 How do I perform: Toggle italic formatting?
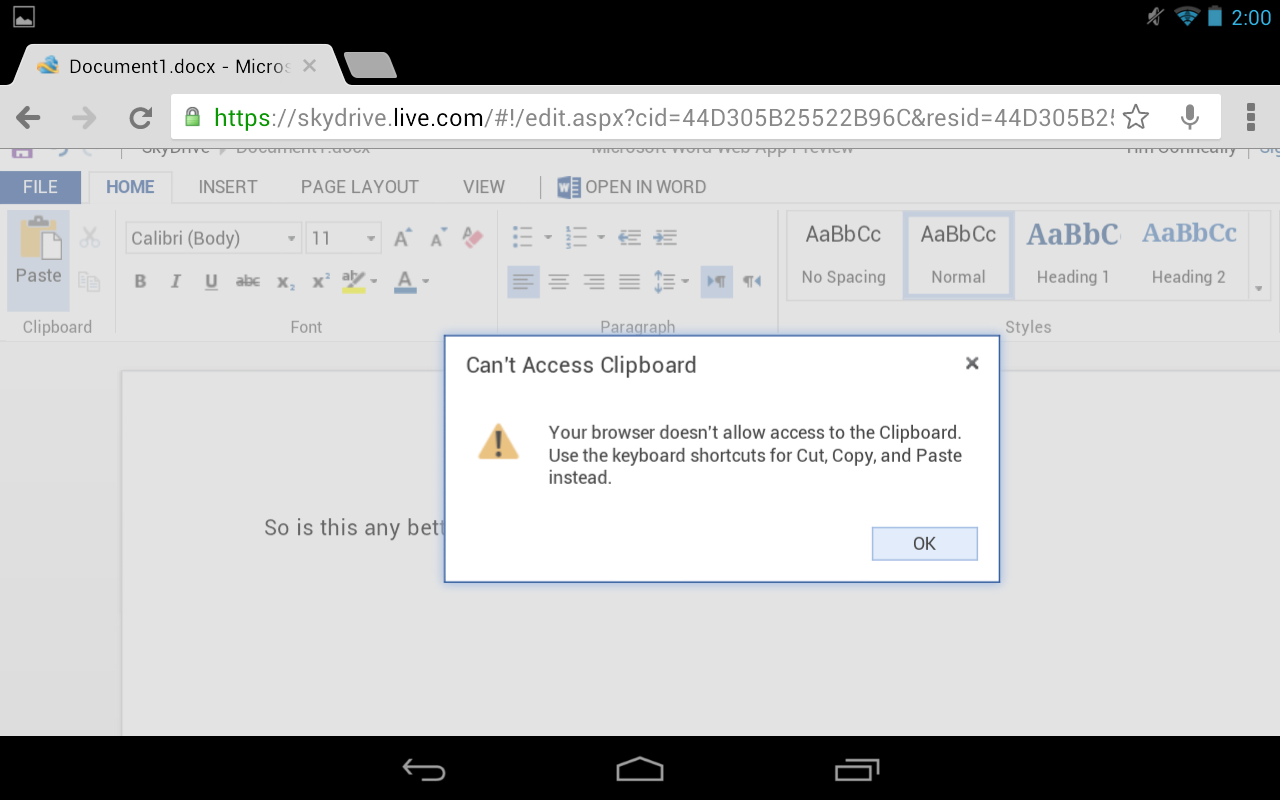coord(175,281)
